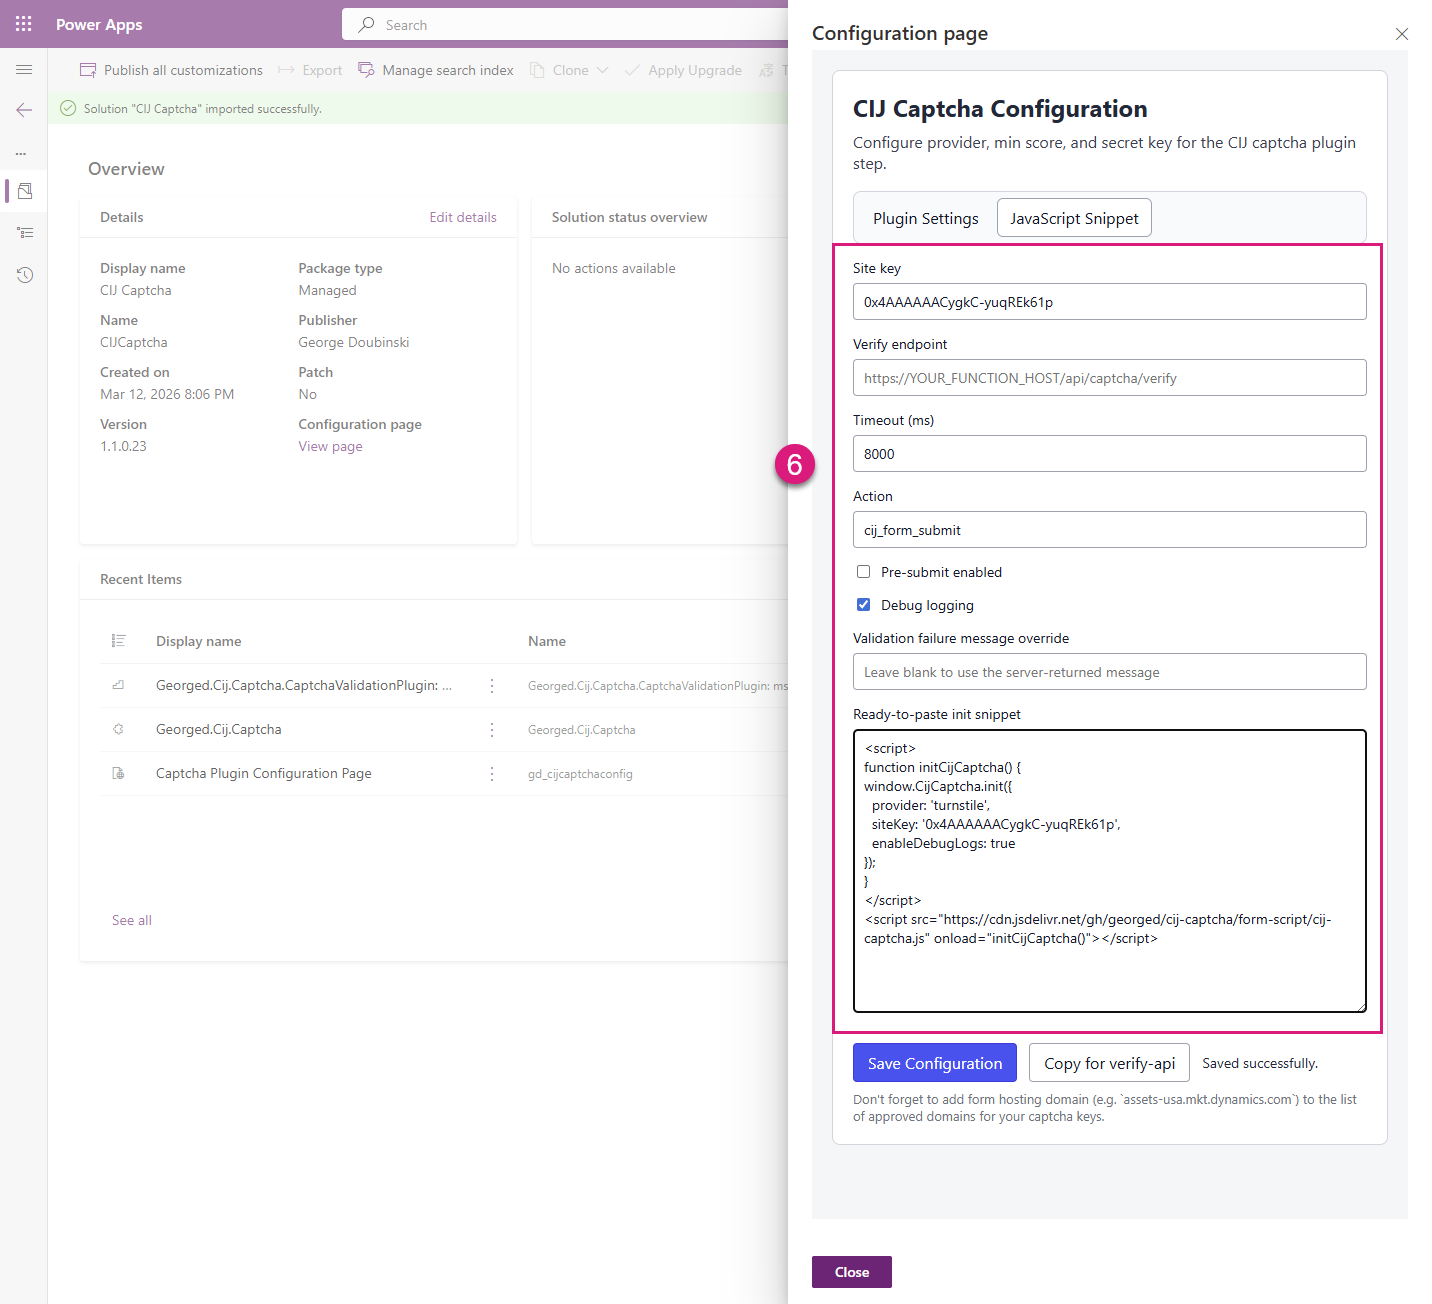The image size is (1432, 1304).
Task: Click the Edit details link
Action: [463, 217]
